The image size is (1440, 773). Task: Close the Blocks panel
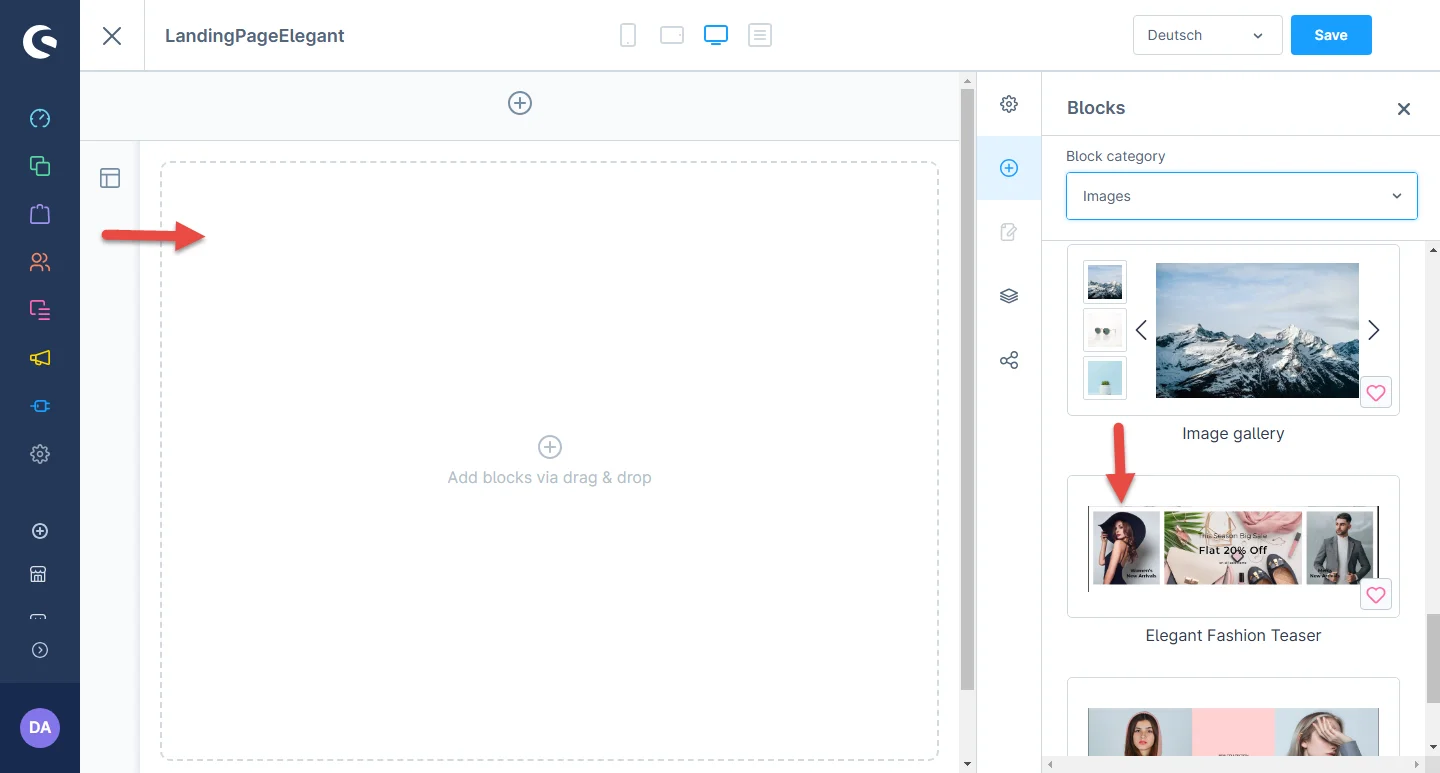pyautogui.click(x=1404, y=109)
